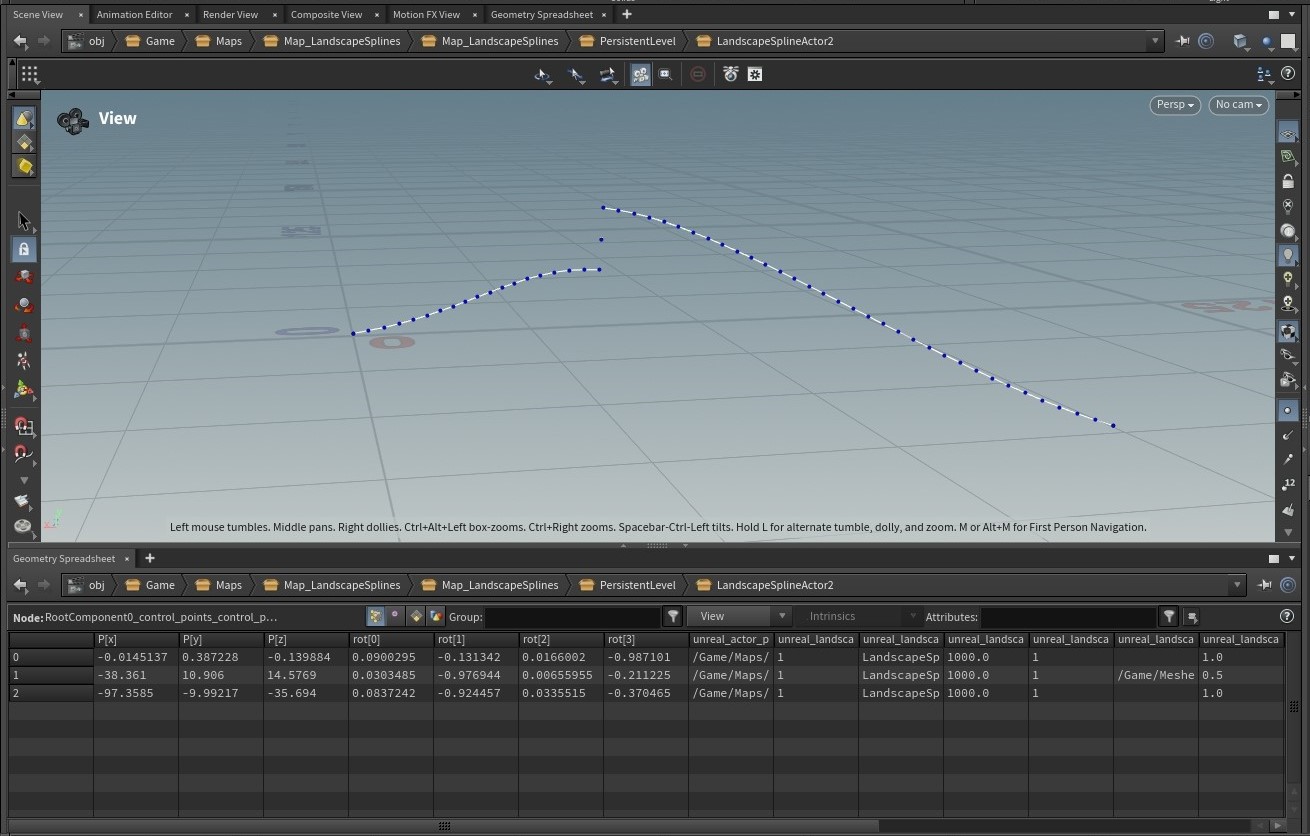
Task: Click the spreadsheet horizontal scrollbar
Action: tap(445, 826)
